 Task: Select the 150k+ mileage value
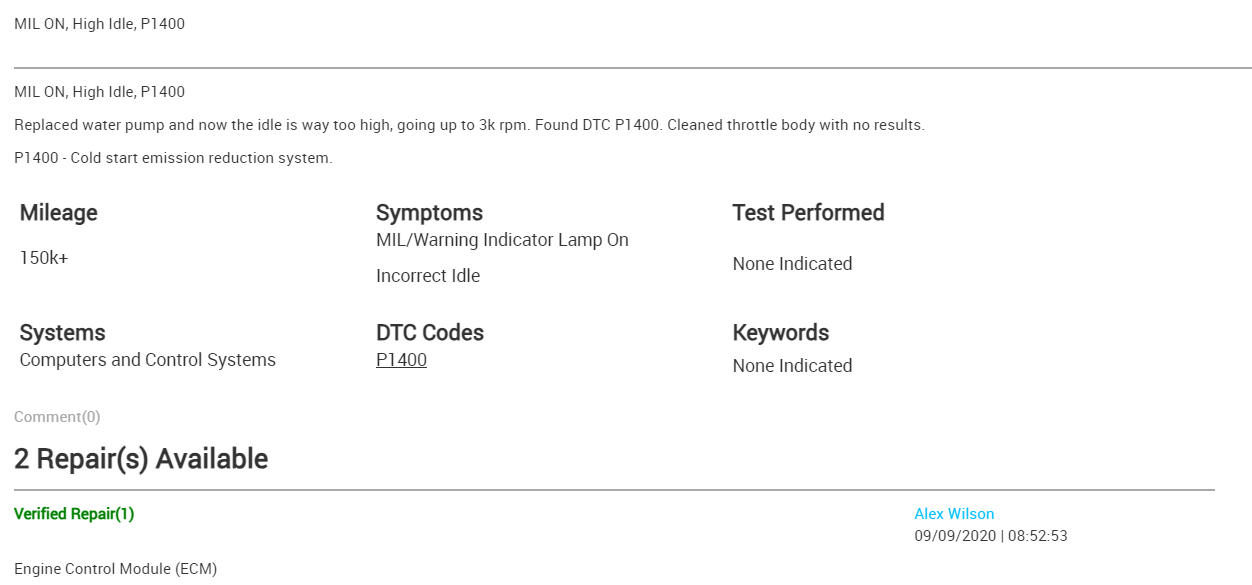click(x=44, y=258)
